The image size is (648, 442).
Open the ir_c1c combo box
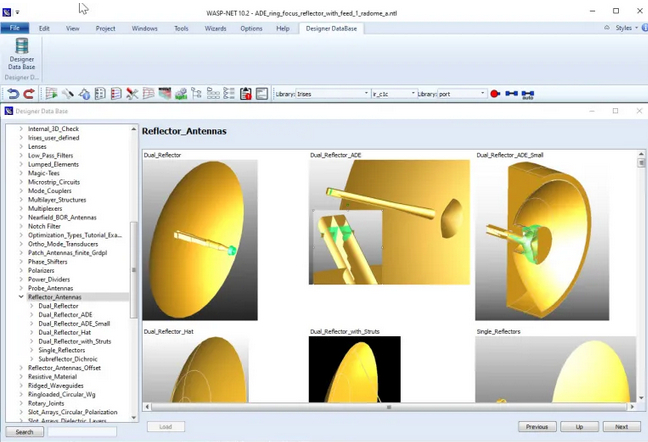(411, 94)
